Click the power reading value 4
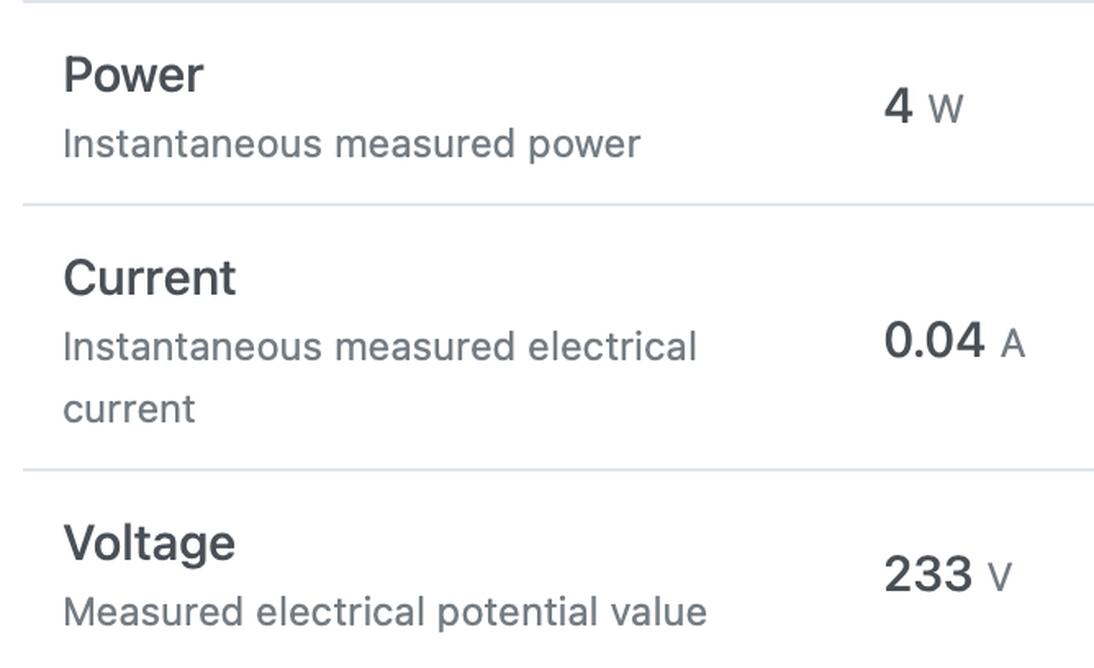Screen dimensions: 1094x668 [x=898, y=106]
